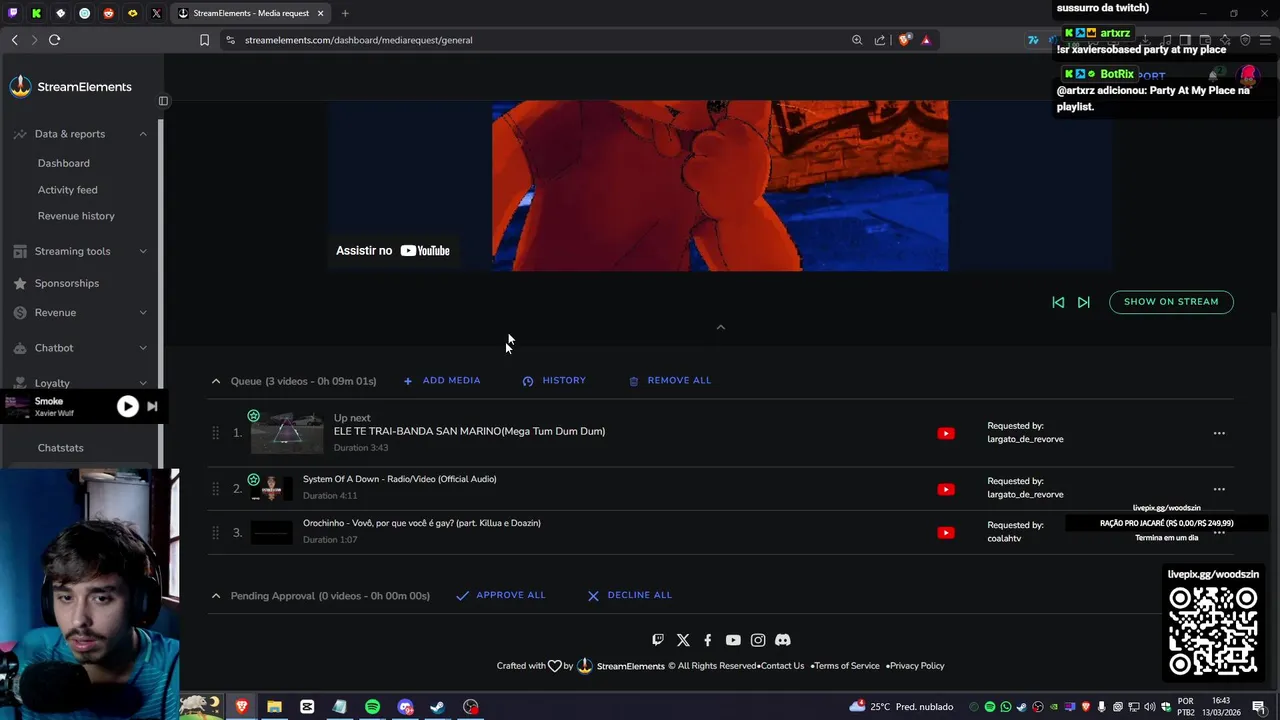The image size is (1280, 720).
Task: Open Sponsorships in the sidebar
Action: tap(67, 283)
